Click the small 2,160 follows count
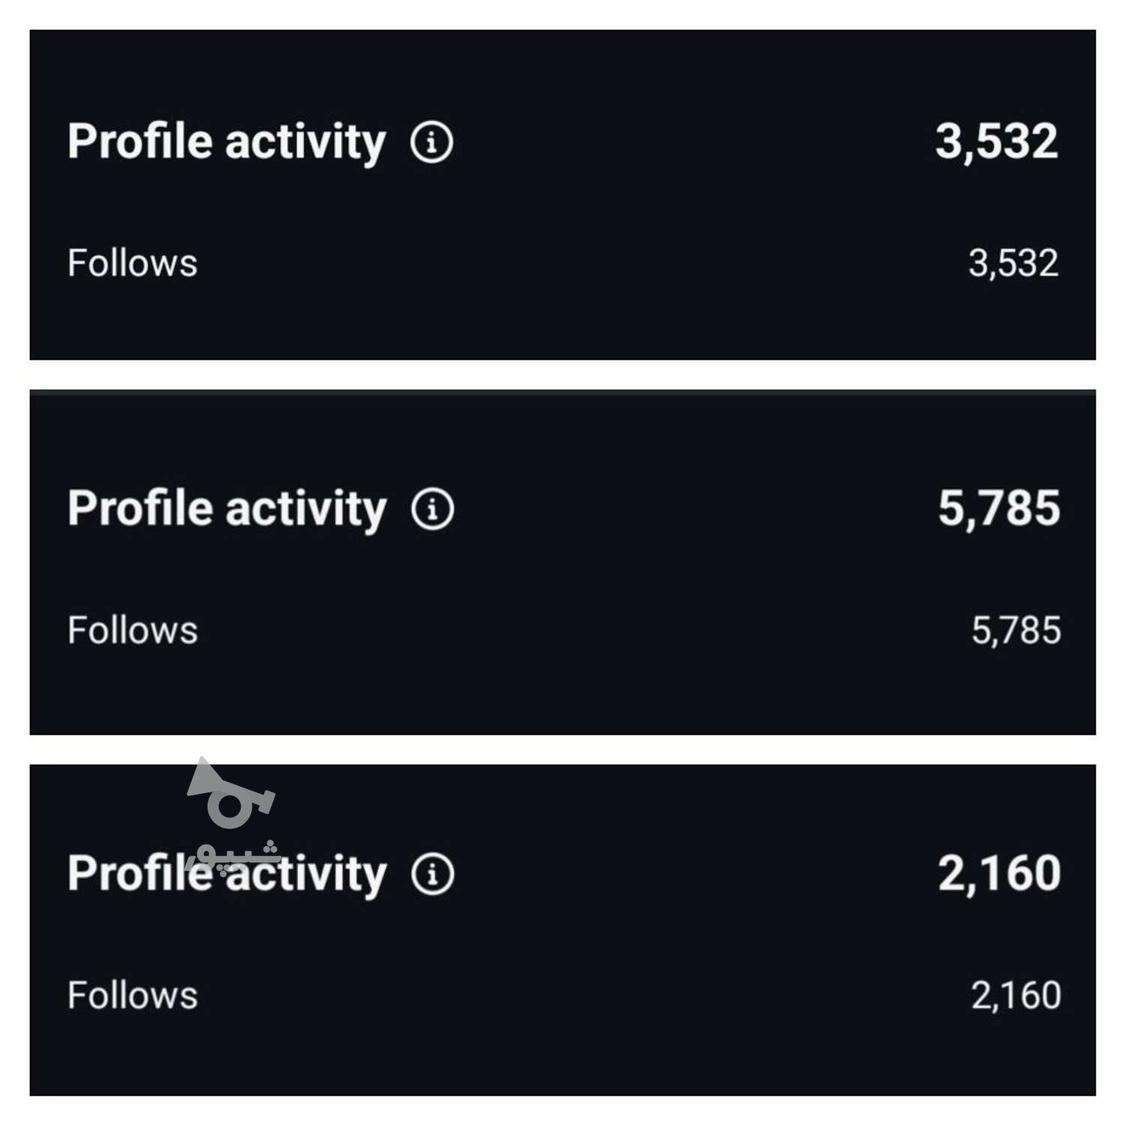Image resolution: width=1125 pixels, height=1125 pixels. (1015, 995)
